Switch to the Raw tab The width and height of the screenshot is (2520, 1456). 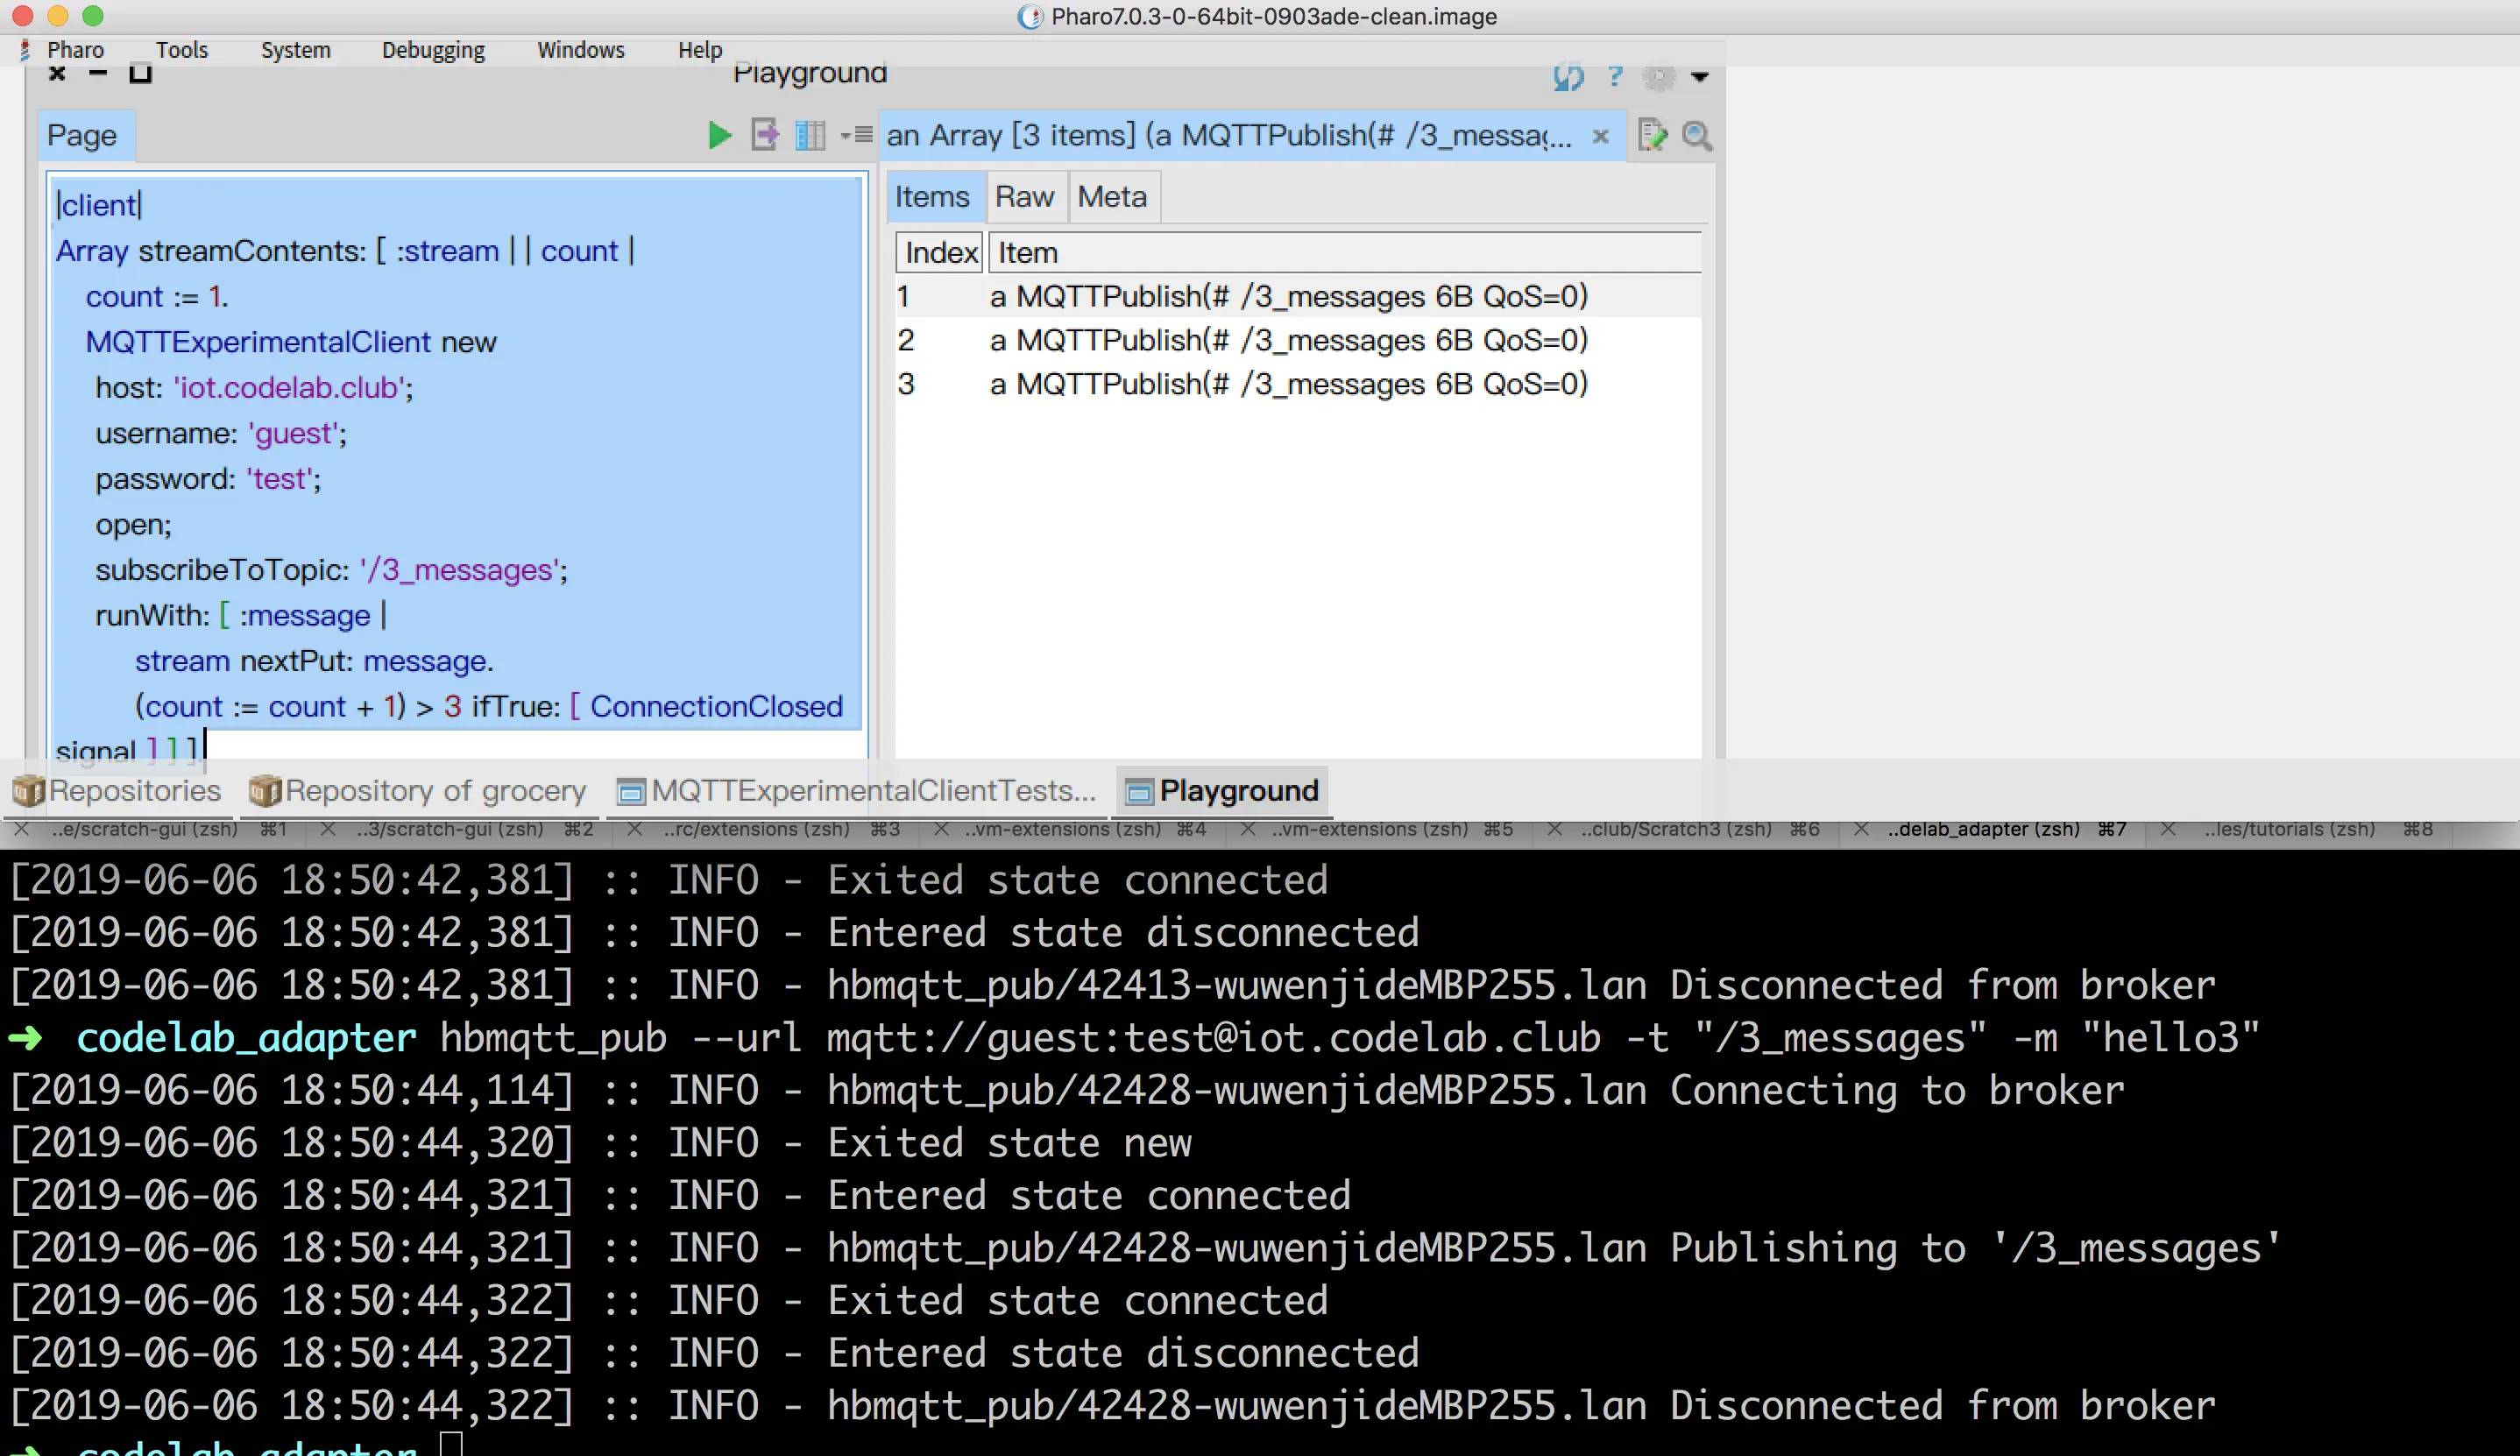pyautogui.click(x=1024, y=197)
